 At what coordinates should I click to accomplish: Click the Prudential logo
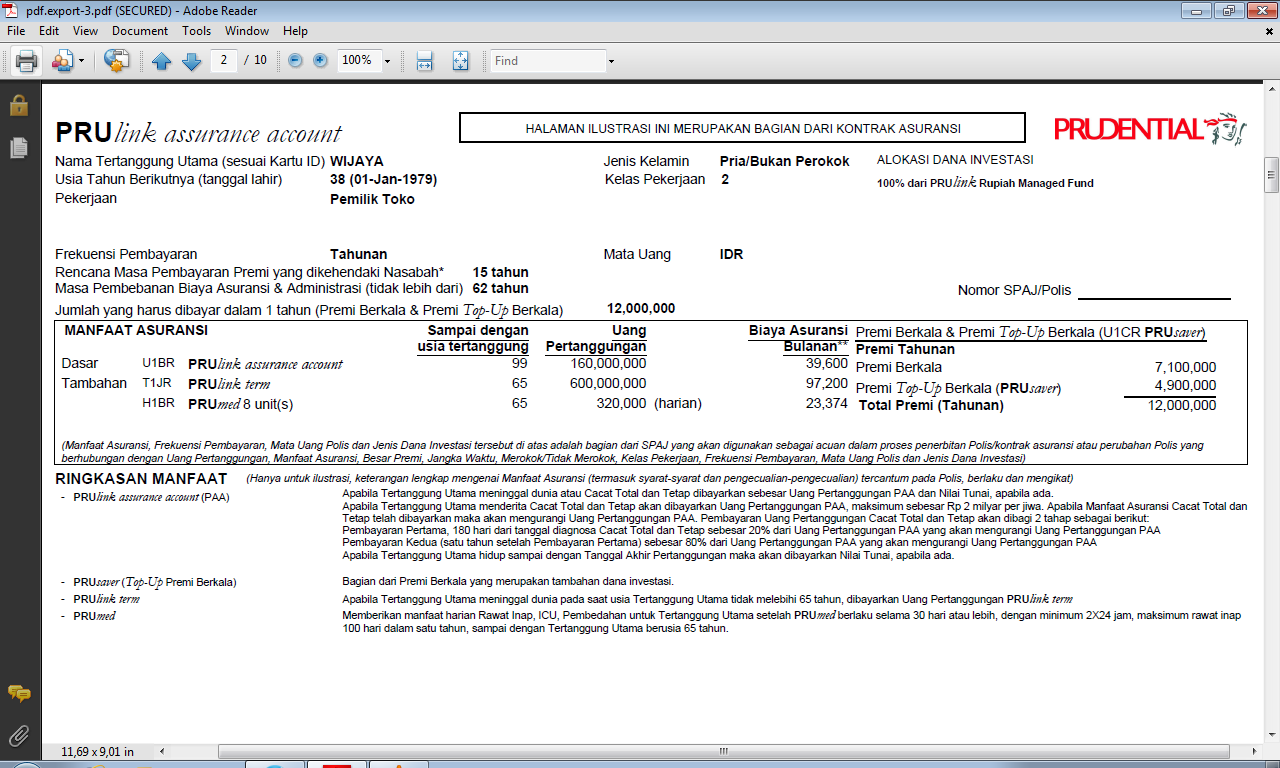point(1150,129)
